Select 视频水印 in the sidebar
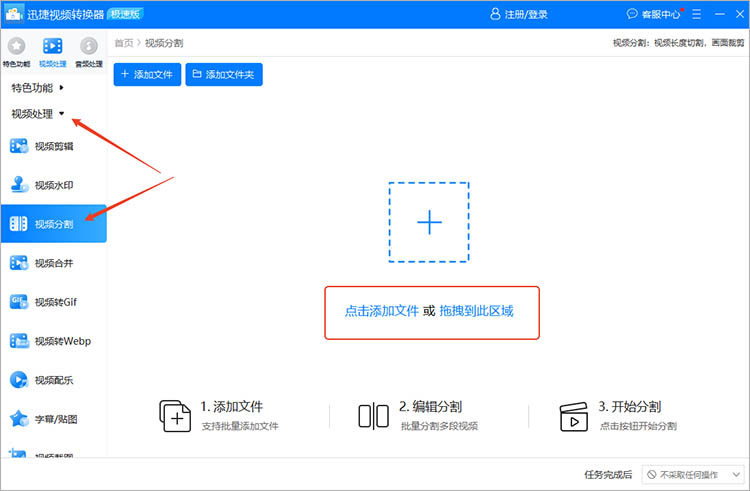750x491 pixels. click(53, 185)
